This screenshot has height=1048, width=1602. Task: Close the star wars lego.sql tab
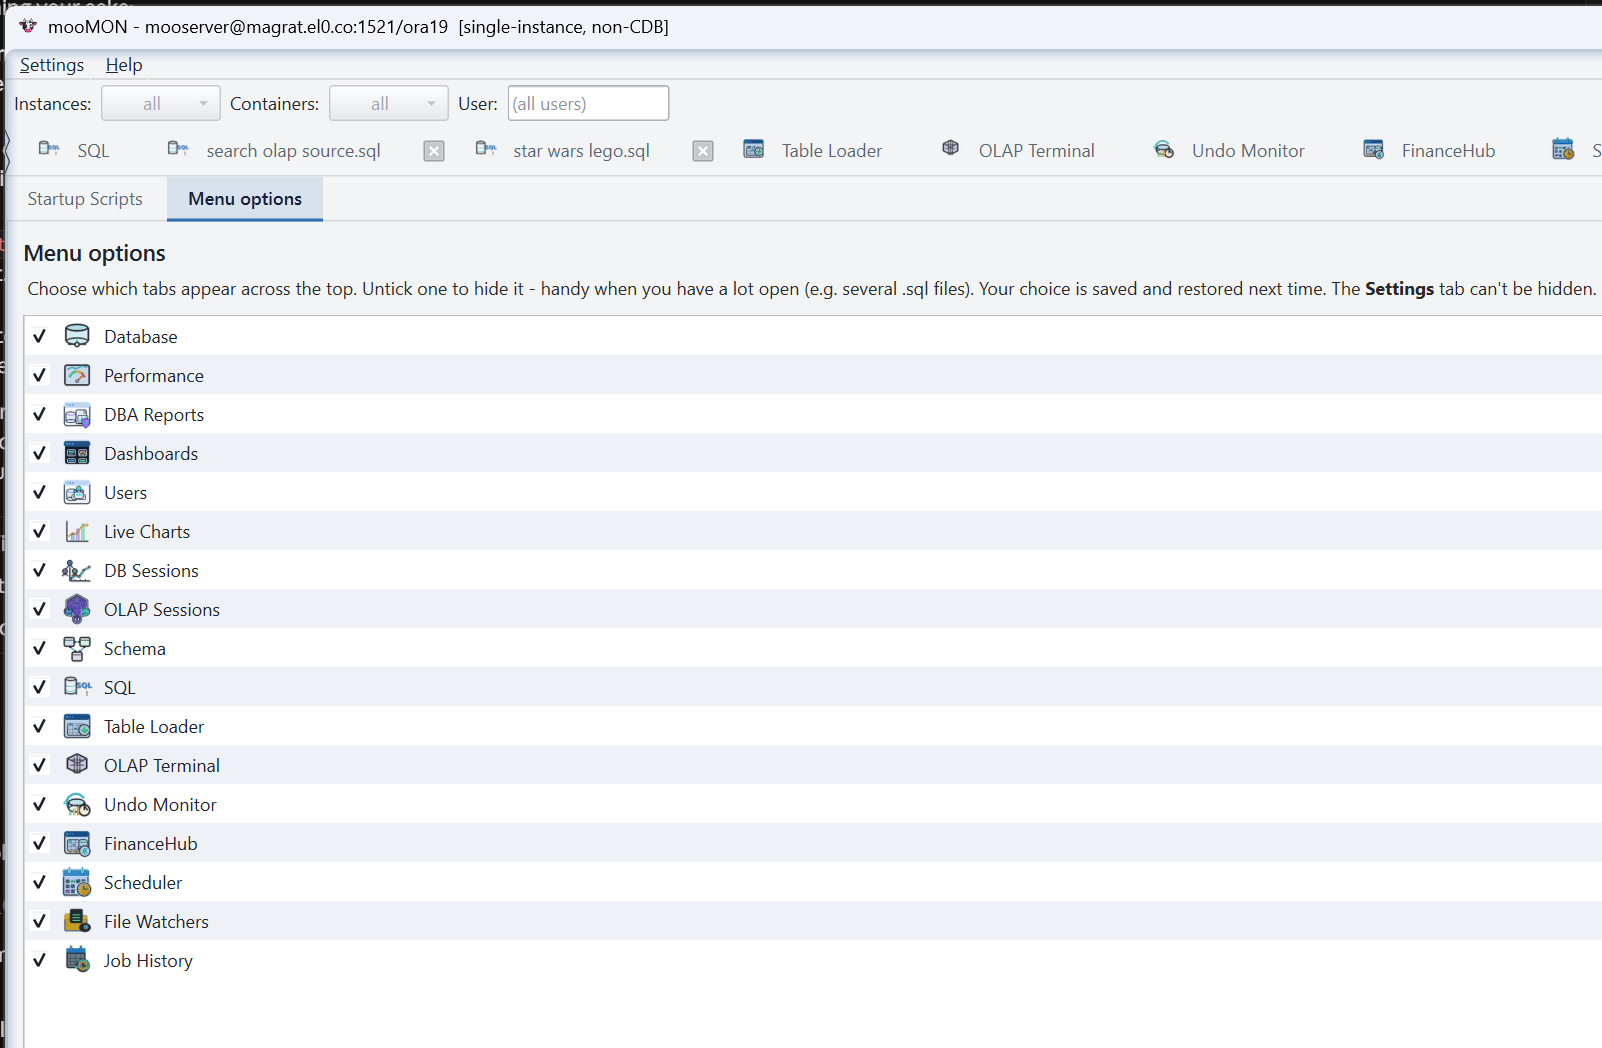pyautogui.click(x=704, y=151)
